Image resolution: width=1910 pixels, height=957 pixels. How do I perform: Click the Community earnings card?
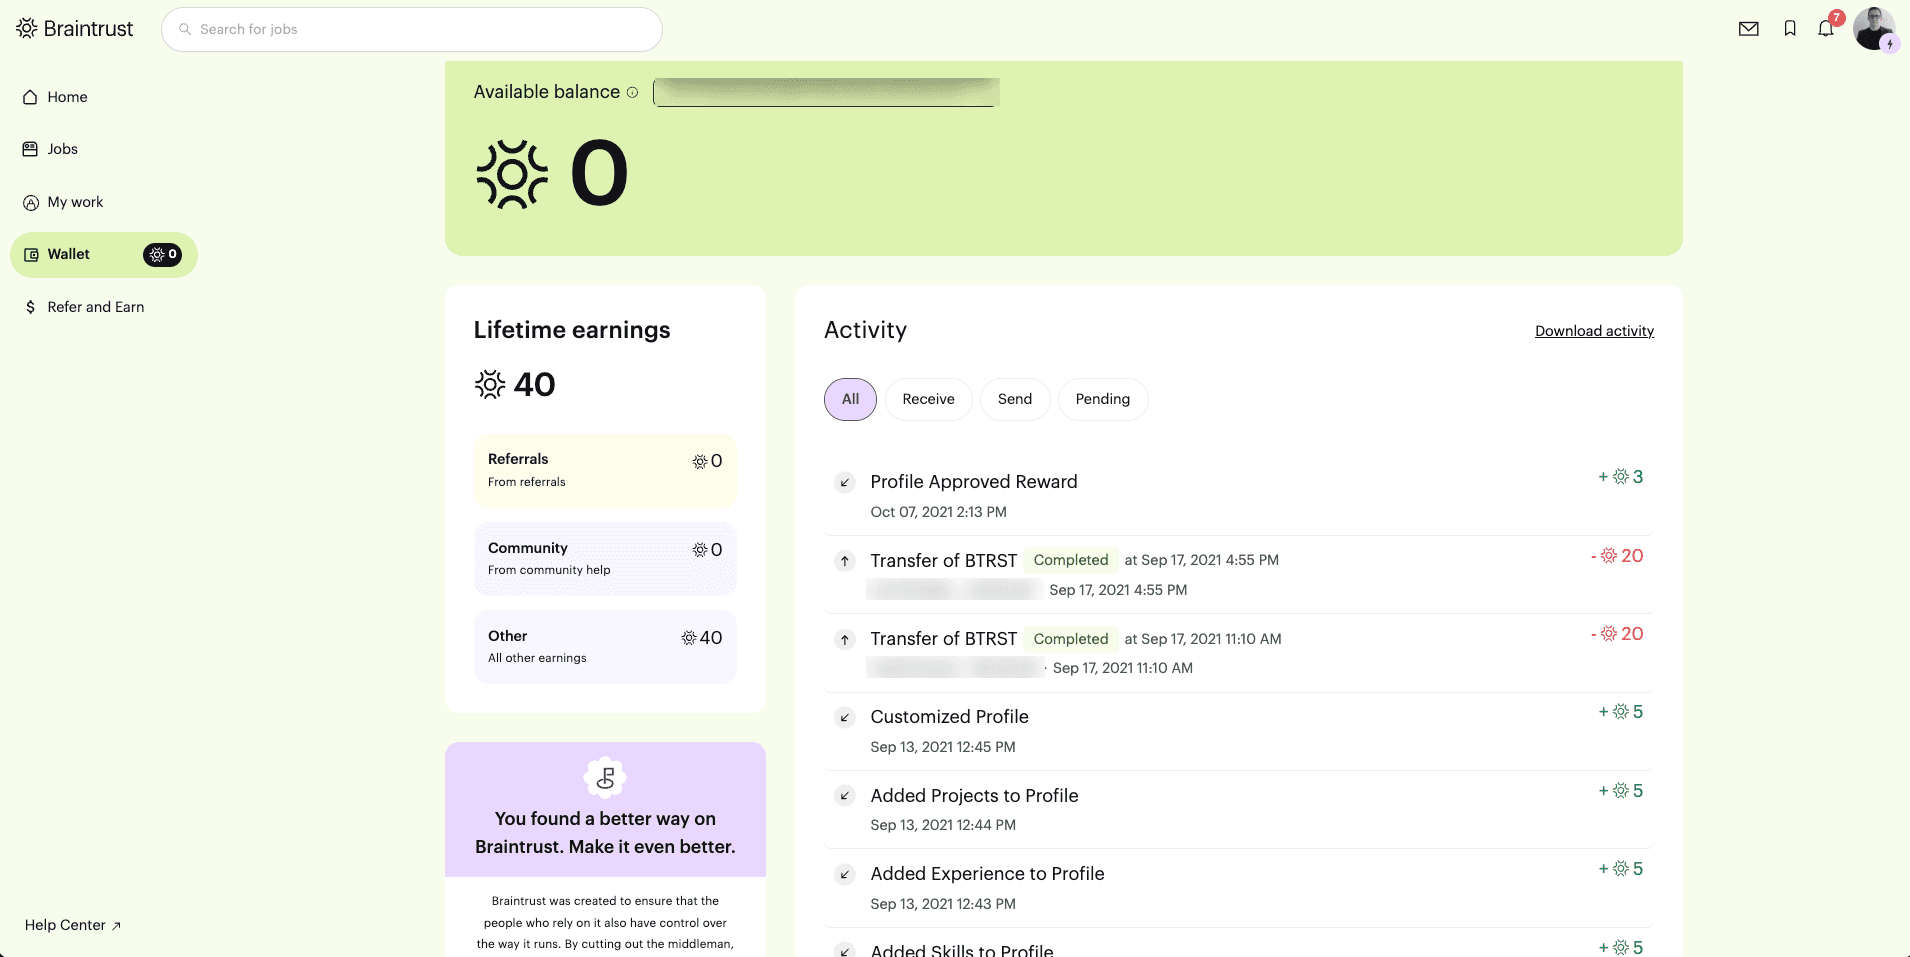[605, 558]
